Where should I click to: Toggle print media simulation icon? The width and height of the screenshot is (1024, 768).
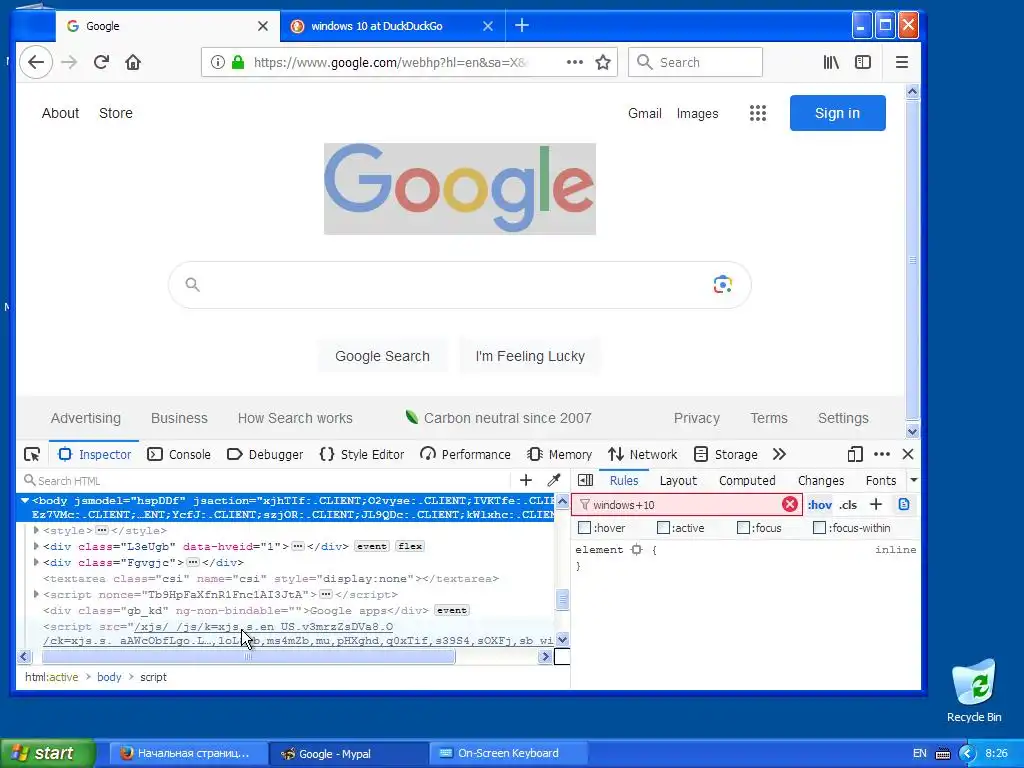(904, 504)
